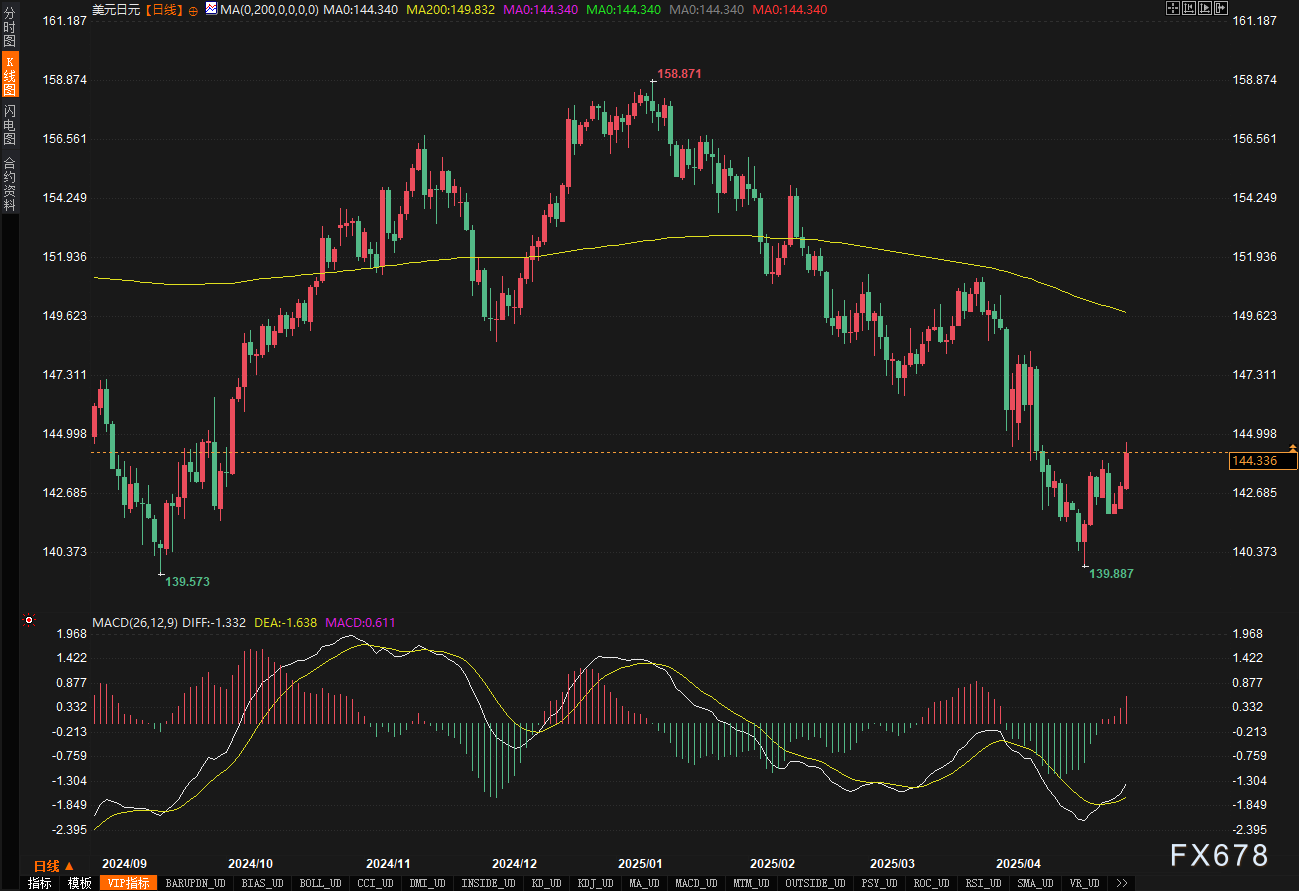Screen dimensions: 1299x891
Task: Choose the BOLL_UD indicator
Action: click(x=320, y=883)
